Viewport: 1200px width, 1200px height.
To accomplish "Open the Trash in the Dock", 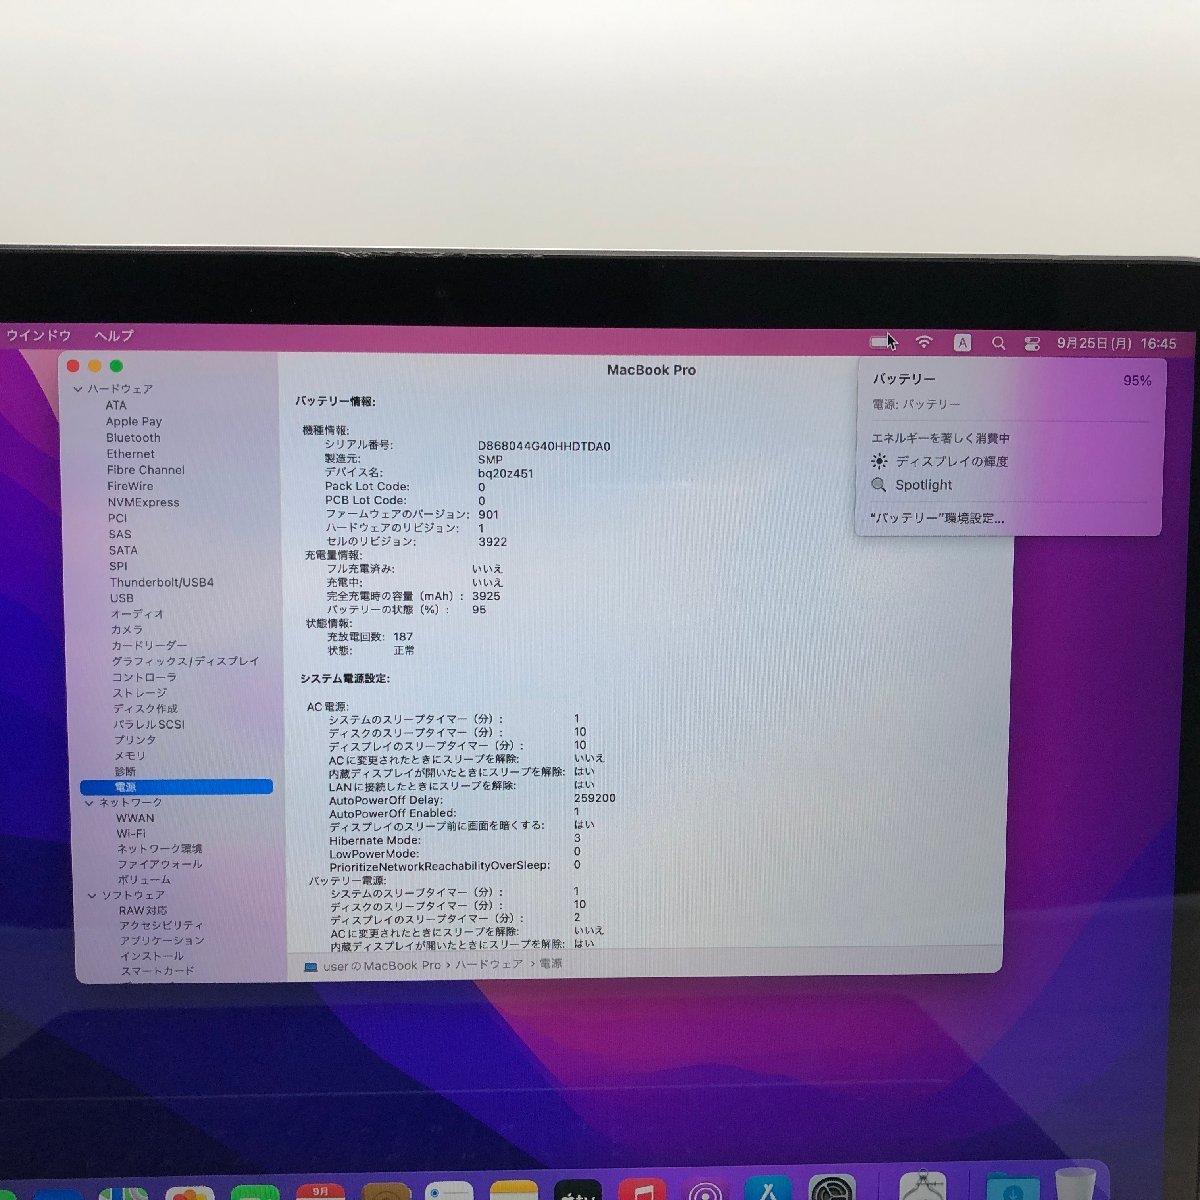I will [1075, 1184].
